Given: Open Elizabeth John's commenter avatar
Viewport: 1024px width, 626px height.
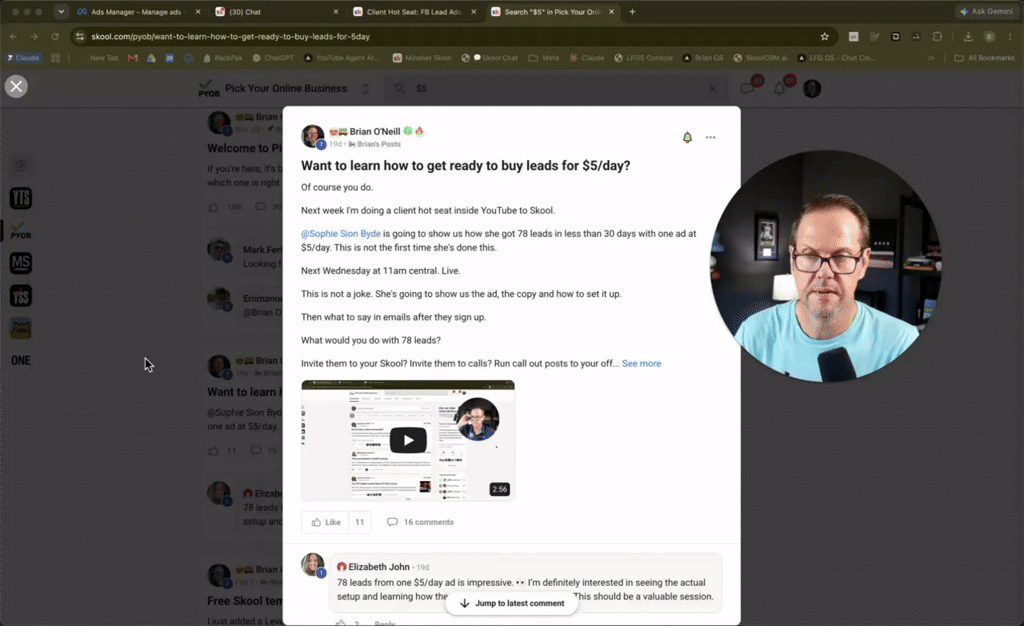Looking at the screenshot, I should click(x=313, y=565).
